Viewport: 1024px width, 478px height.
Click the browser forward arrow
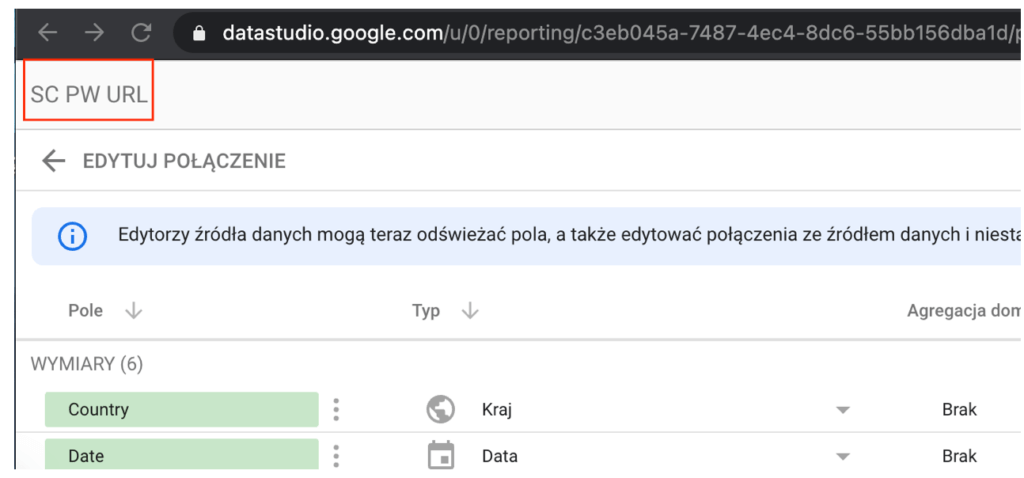[x=94, y=32]
